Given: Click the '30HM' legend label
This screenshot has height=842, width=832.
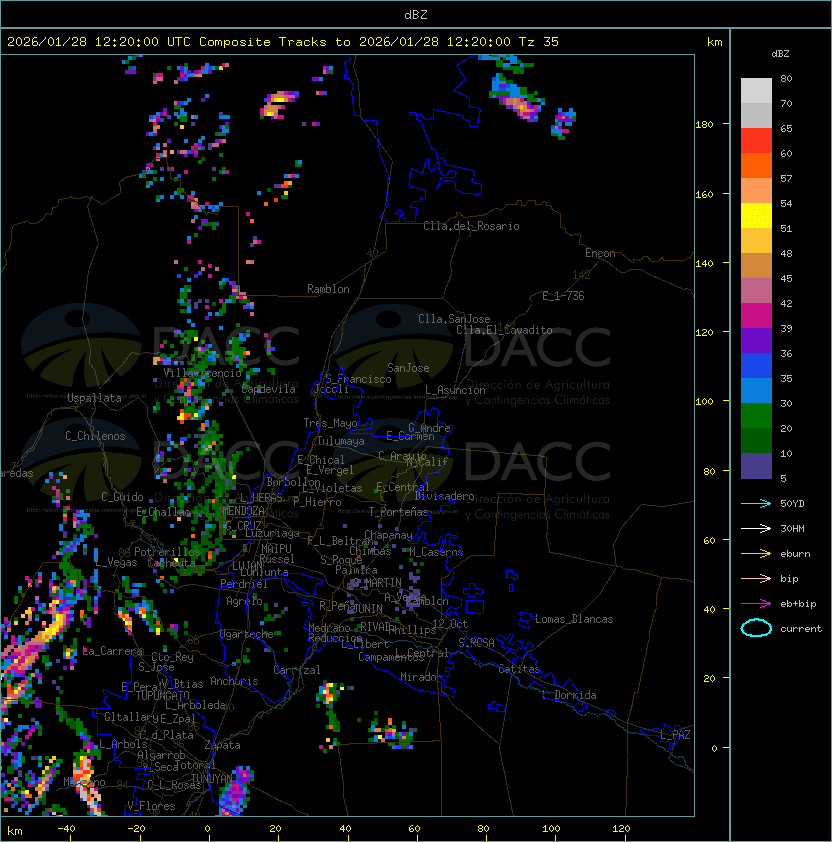Looking at the screenshot, I should coord(792,529).
